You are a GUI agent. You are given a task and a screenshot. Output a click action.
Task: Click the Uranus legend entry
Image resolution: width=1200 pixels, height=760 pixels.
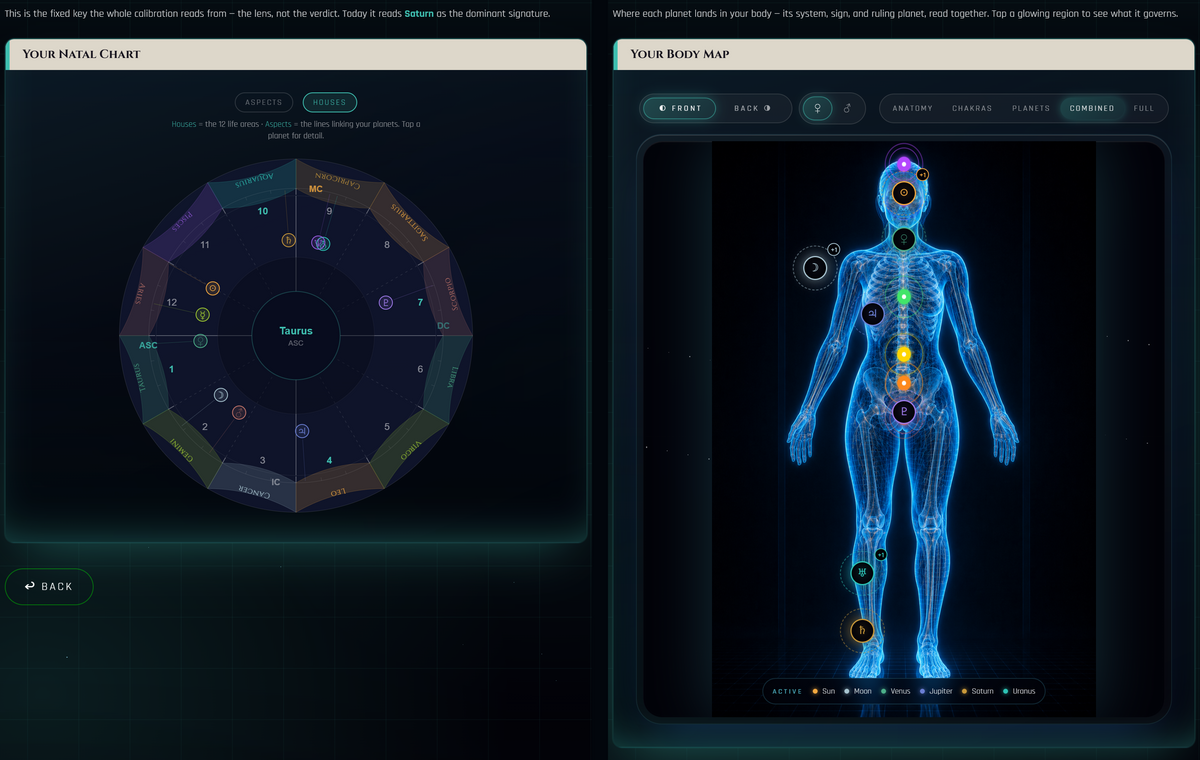tap(1019, 691)
